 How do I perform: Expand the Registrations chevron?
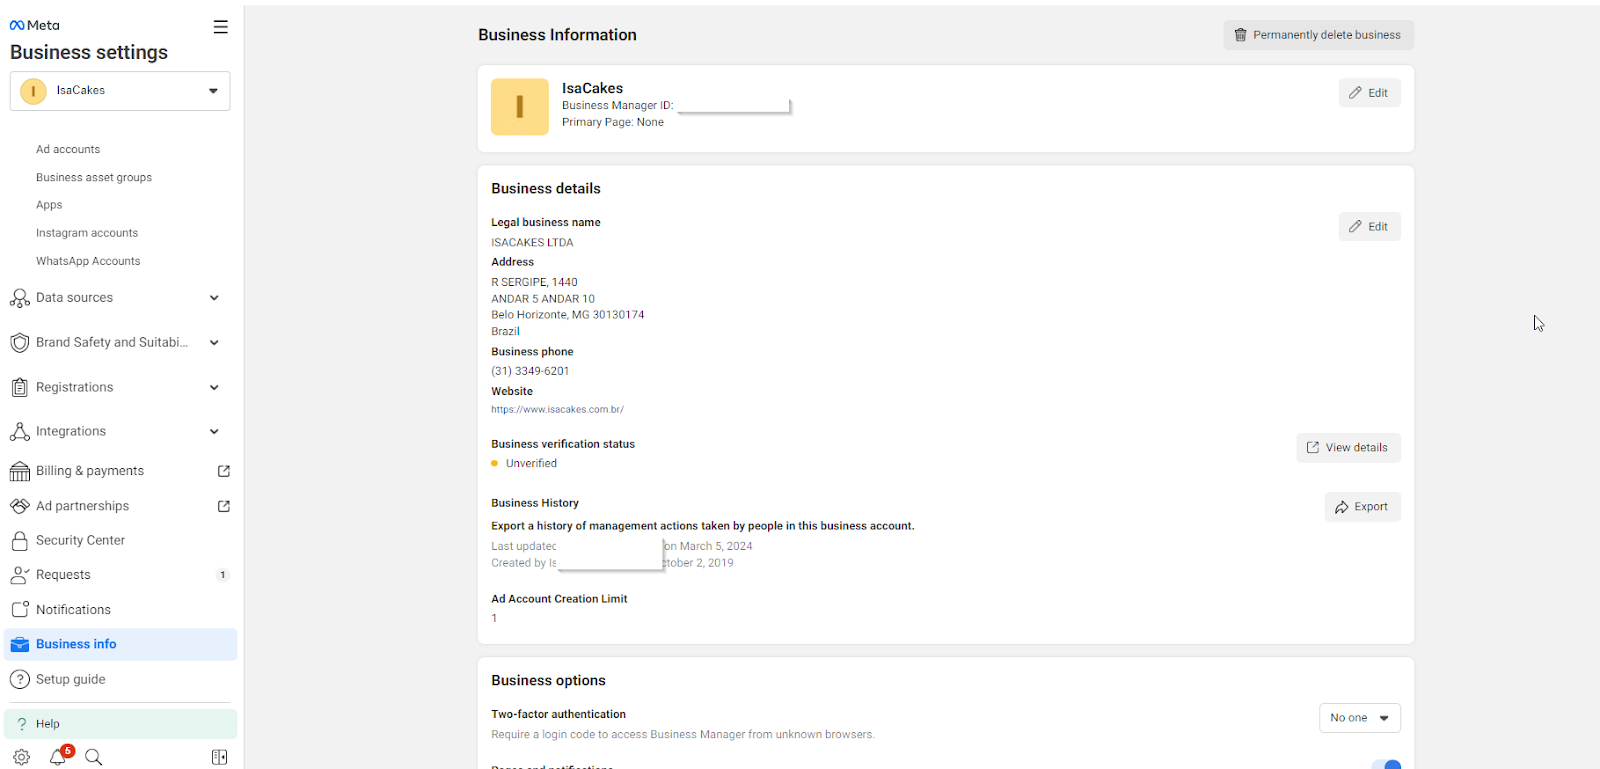coord(214,388)
